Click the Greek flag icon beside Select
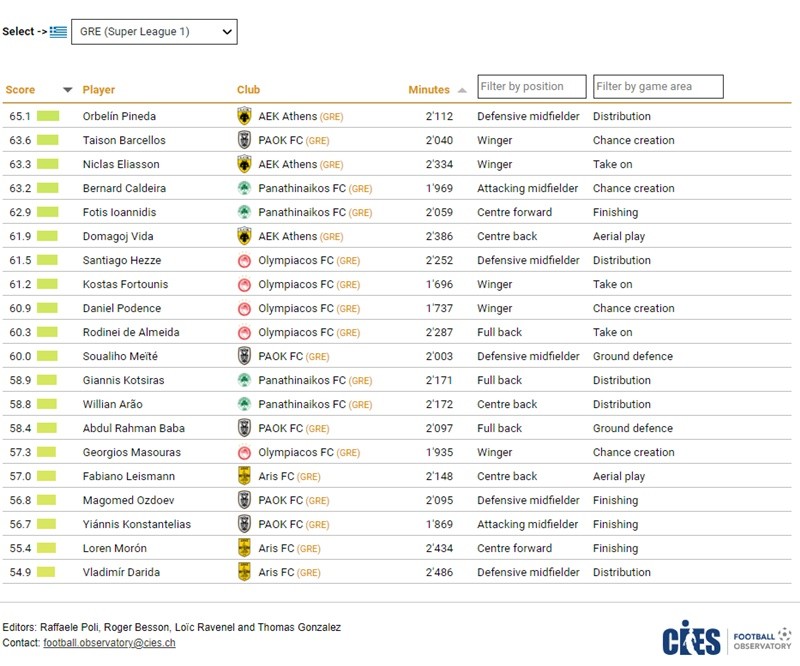This screenshot has height=666, width=800. tap(59, 32)
